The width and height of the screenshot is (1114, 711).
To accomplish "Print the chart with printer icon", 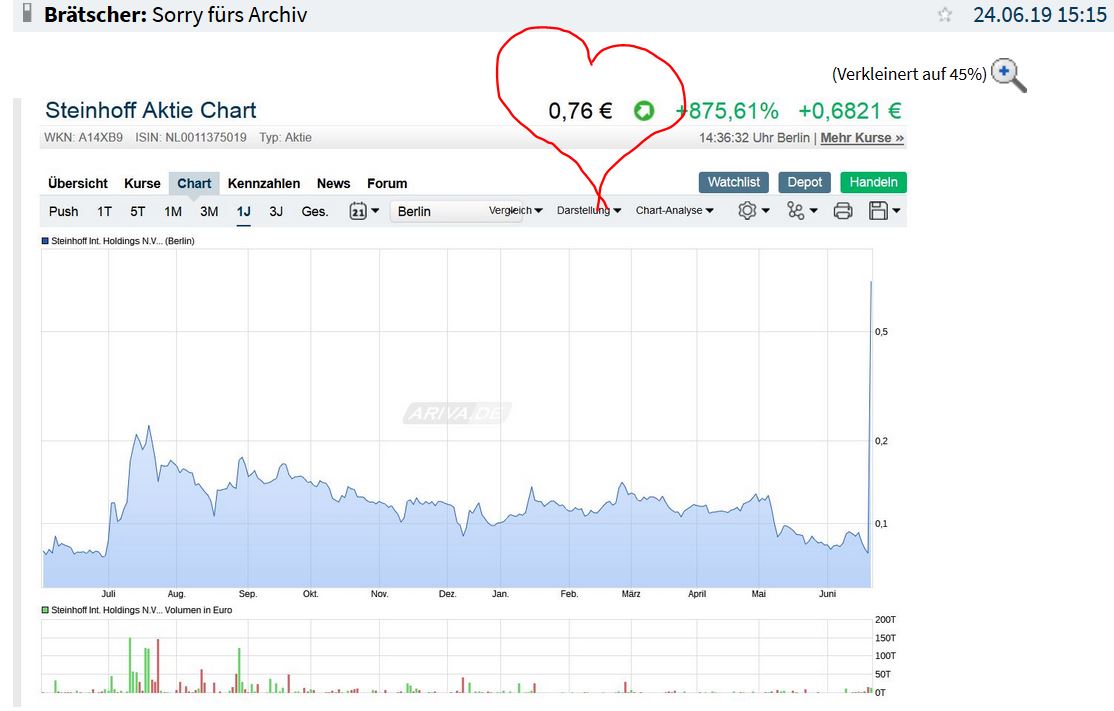I will coord(843,210).
